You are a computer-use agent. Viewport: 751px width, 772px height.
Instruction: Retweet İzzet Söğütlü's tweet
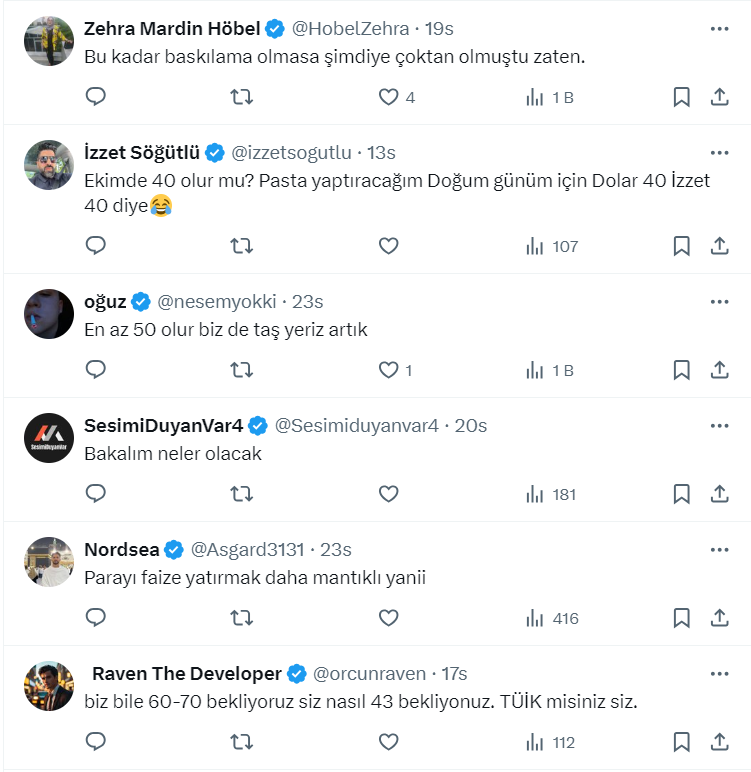point(241,246)
